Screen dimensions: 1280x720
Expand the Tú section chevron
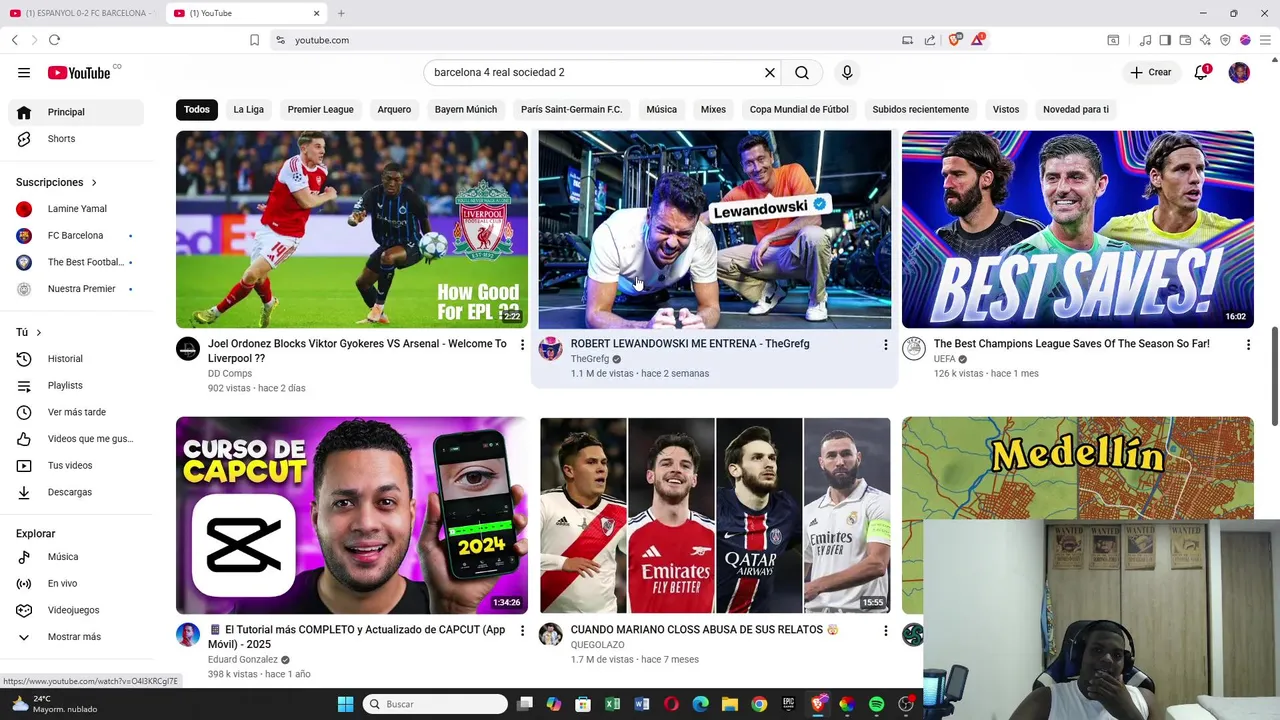pyautogui.click(x=39, y=332)
